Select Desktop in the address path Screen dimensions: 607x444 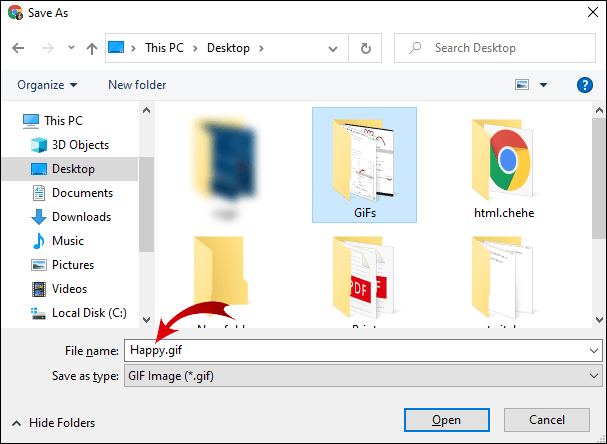pos(228,48)
